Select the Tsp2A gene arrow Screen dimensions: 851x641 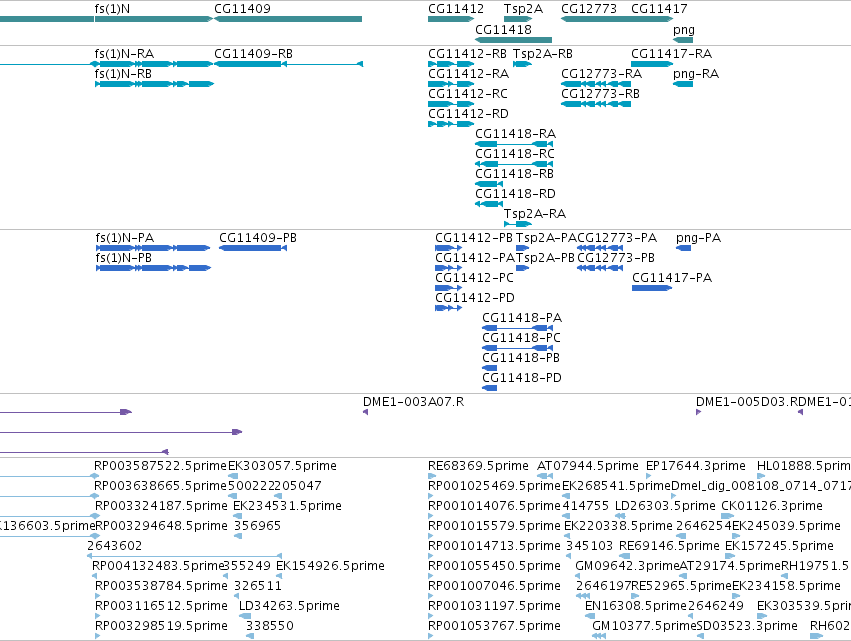click(x=518, y=19)
